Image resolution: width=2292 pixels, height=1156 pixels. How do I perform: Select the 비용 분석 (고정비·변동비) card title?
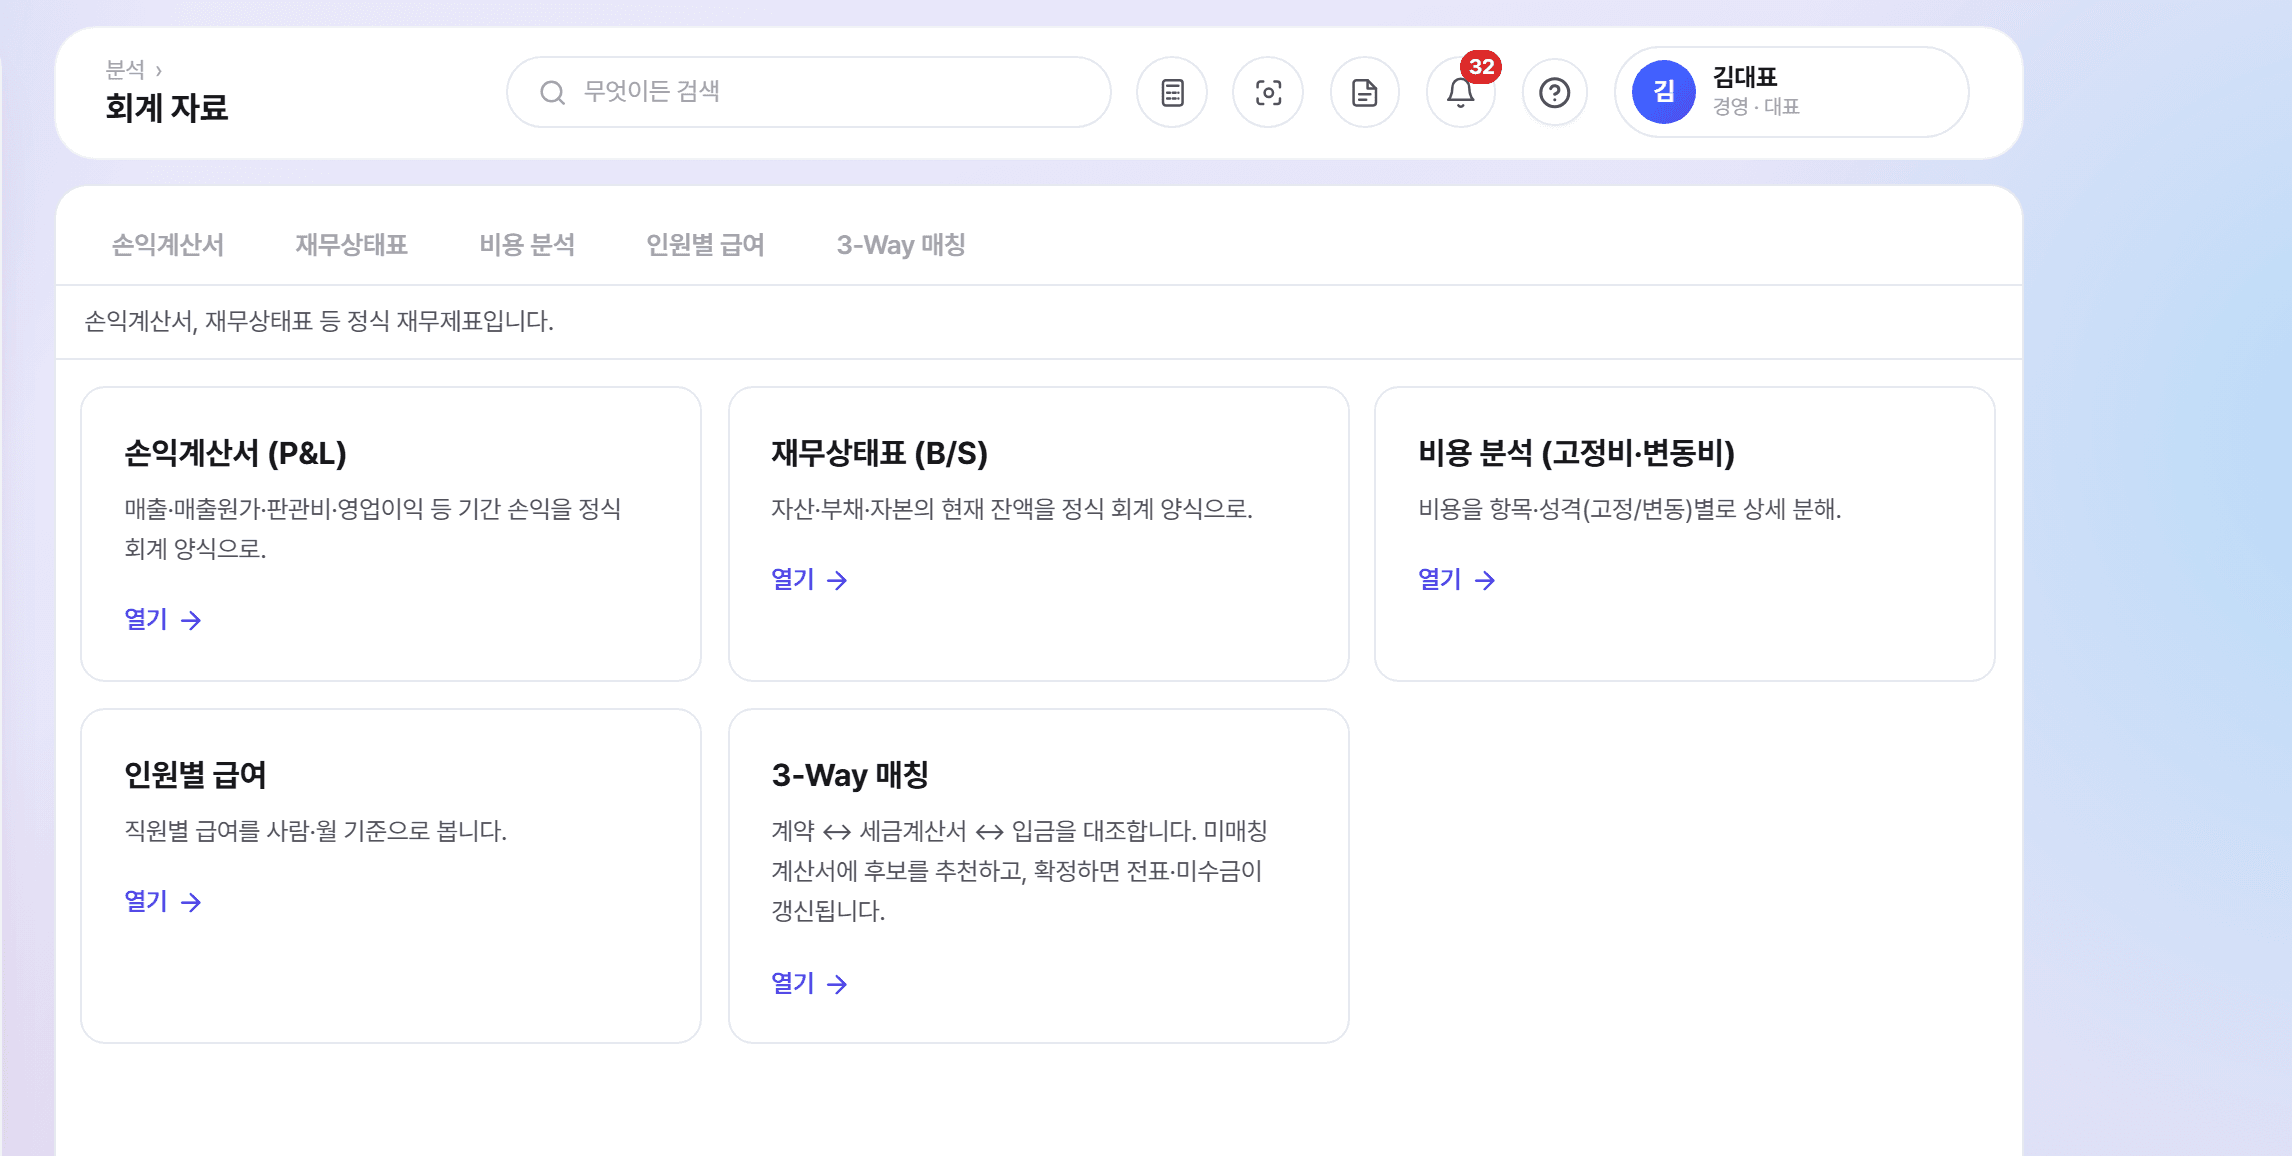[x=1576, y=453]
